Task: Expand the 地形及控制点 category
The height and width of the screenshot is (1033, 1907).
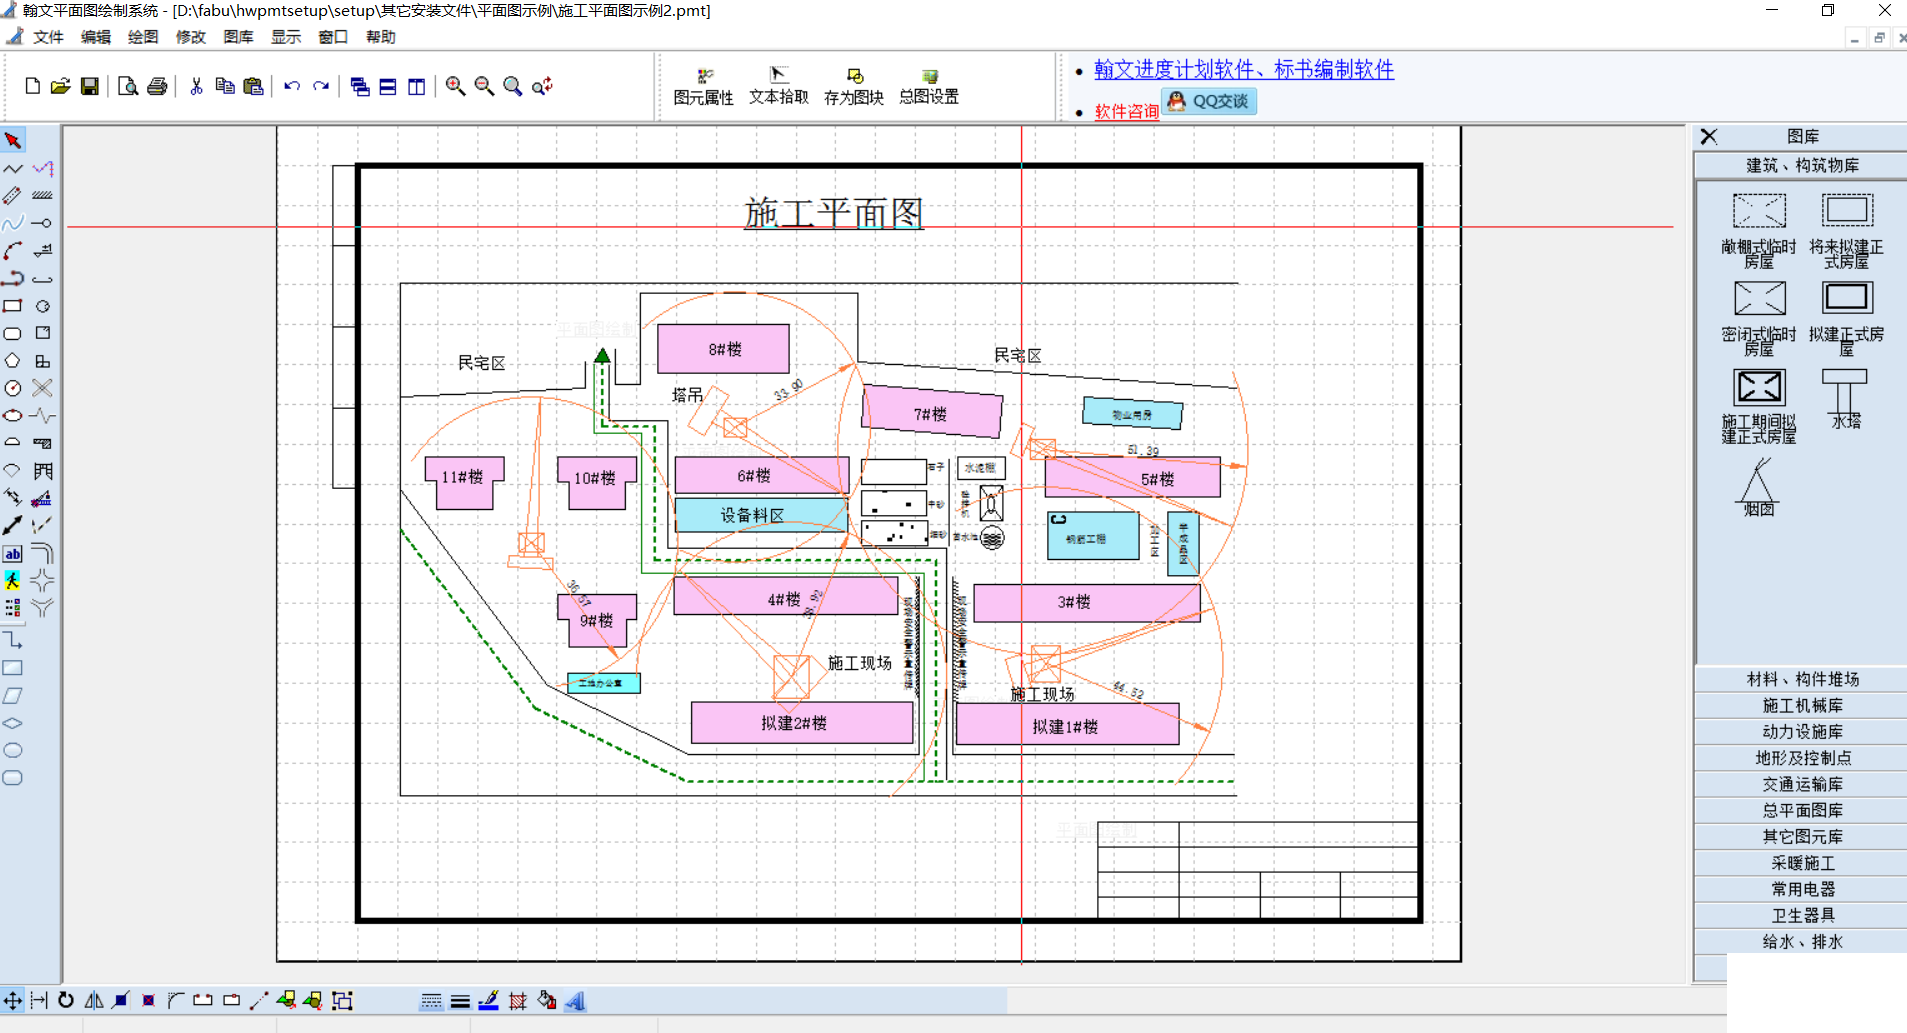Action: tap(1802, 758)
